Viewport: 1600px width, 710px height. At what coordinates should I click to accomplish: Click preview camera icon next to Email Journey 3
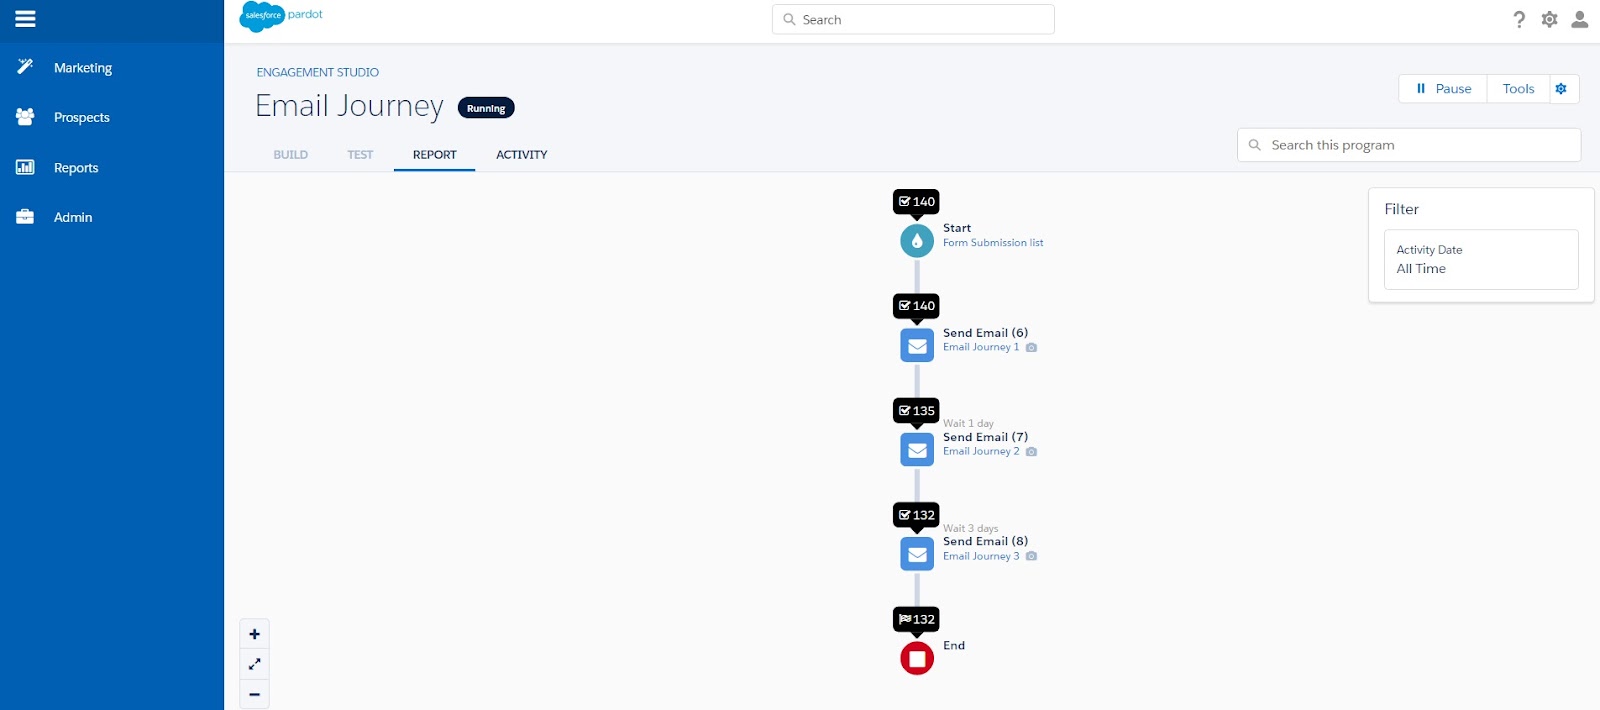[x=1031, y=556]
